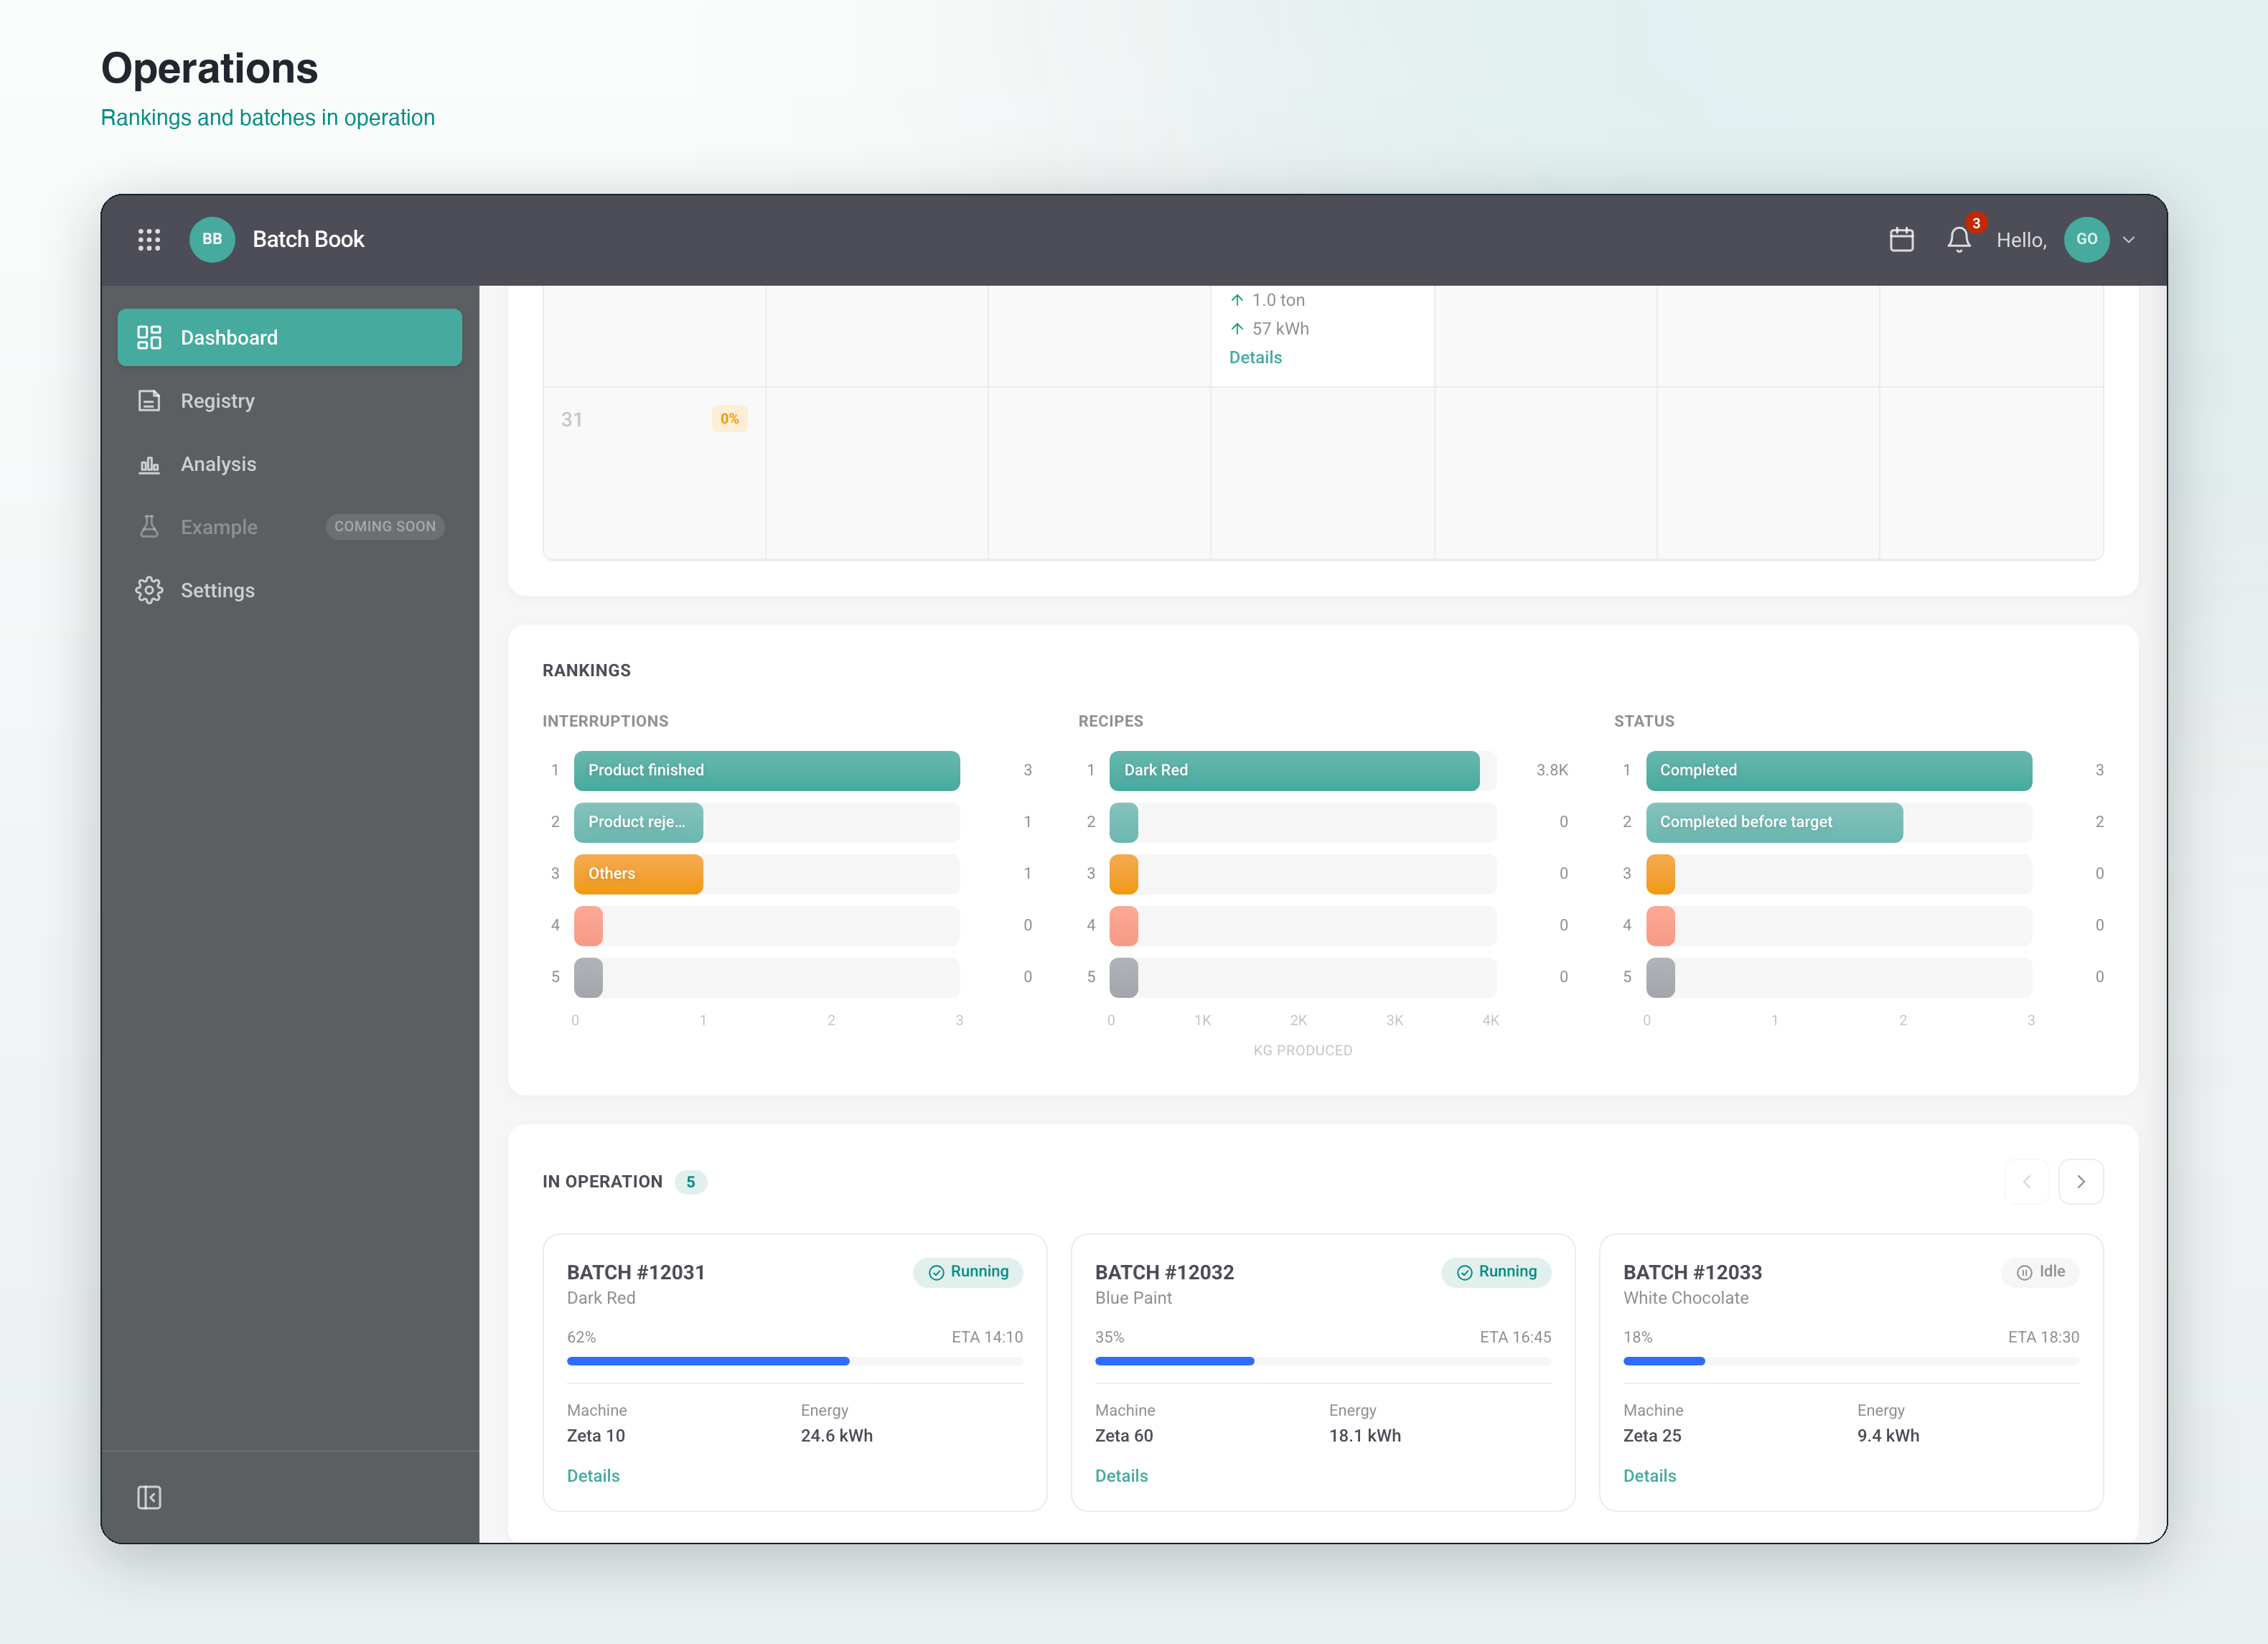Open the calendar icon in header

(x=1901, y=239)
